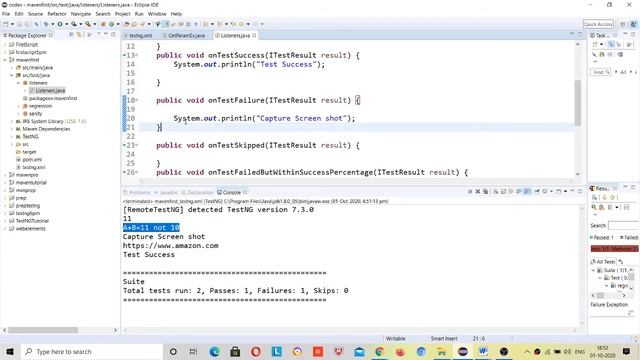Screen dimensions: 640x360
Task: Click the red test progress bar
Action: click(614, 249)
